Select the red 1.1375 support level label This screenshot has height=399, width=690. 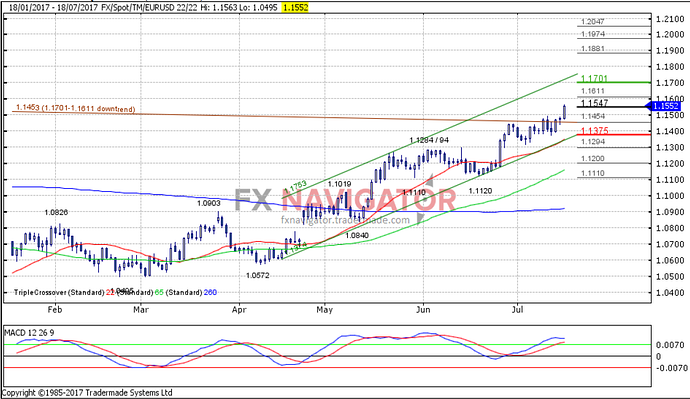pos(595,131)
